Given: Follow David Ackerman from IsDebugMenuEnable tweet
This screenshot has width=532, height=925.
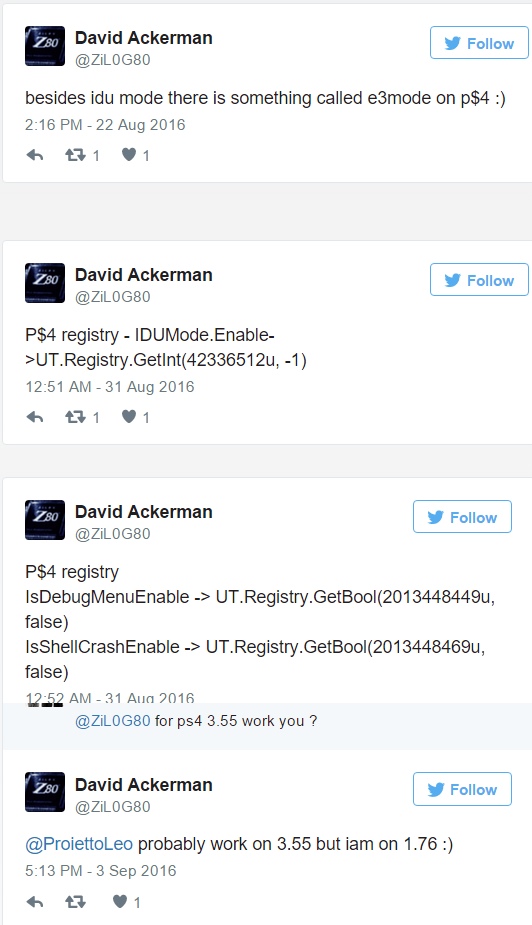Looking at the screenshot, I should (x=462, y=517).
